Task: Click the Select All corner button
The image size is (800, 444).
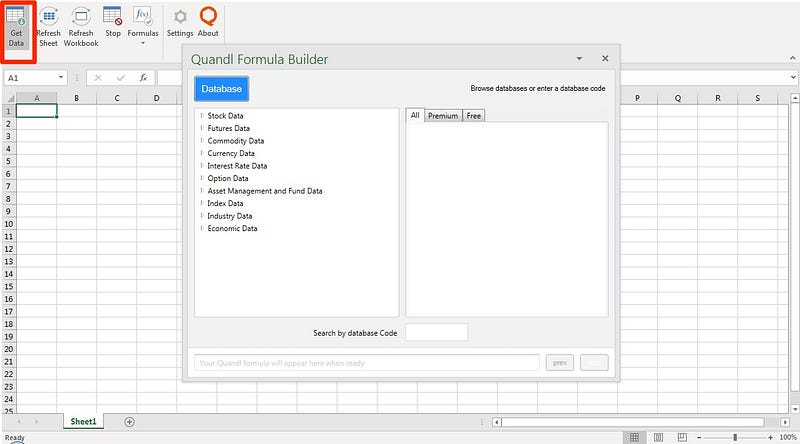Action: coord(9,98)
